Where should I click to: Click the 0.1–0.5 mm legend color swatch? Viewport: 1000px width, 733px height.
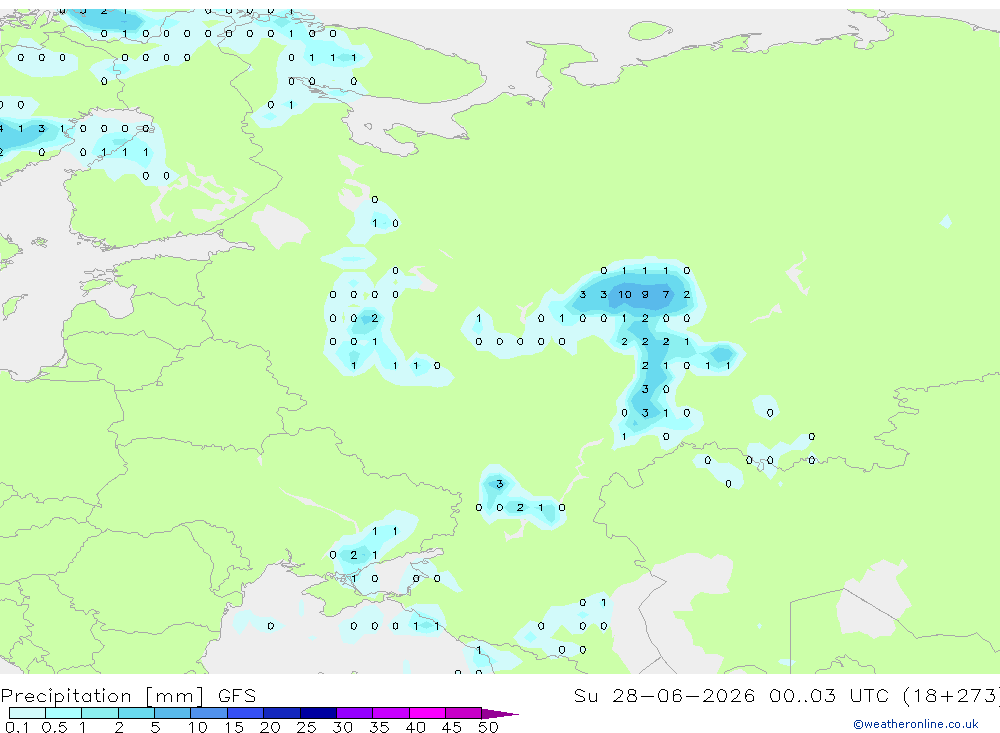click(27, 713)
